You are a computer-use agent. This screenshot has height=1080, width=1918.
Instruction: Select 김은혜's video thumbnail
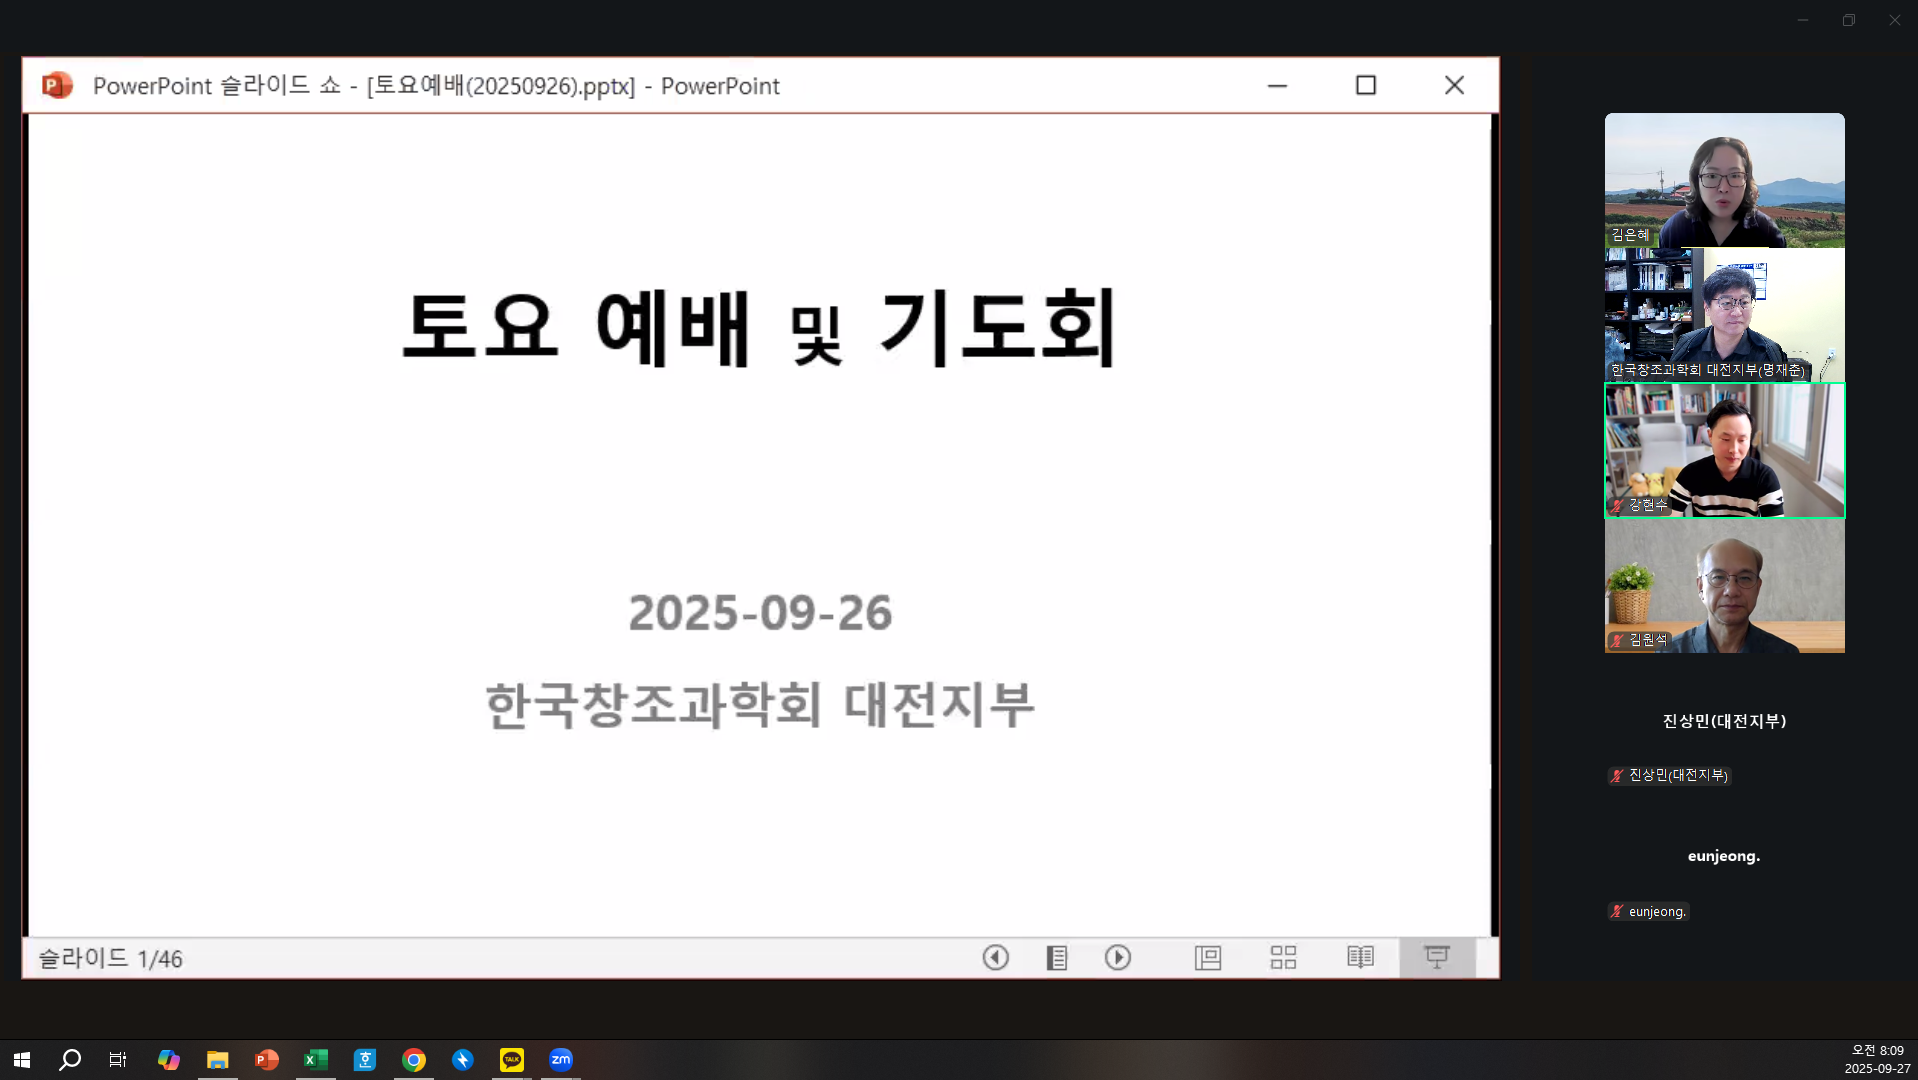pos(1724,180)
